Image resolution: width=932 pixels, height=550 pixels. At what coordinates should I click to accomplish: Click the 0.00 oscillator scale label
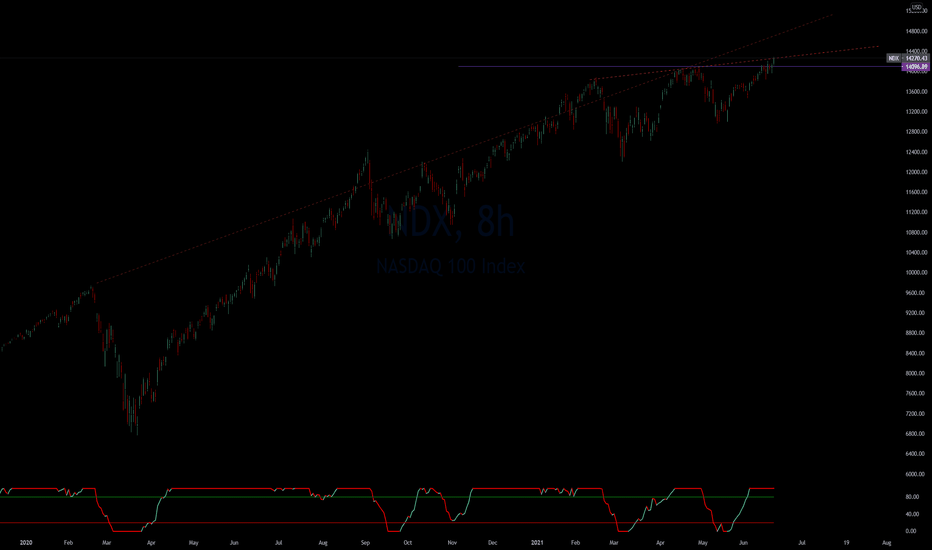coord(911,531)
